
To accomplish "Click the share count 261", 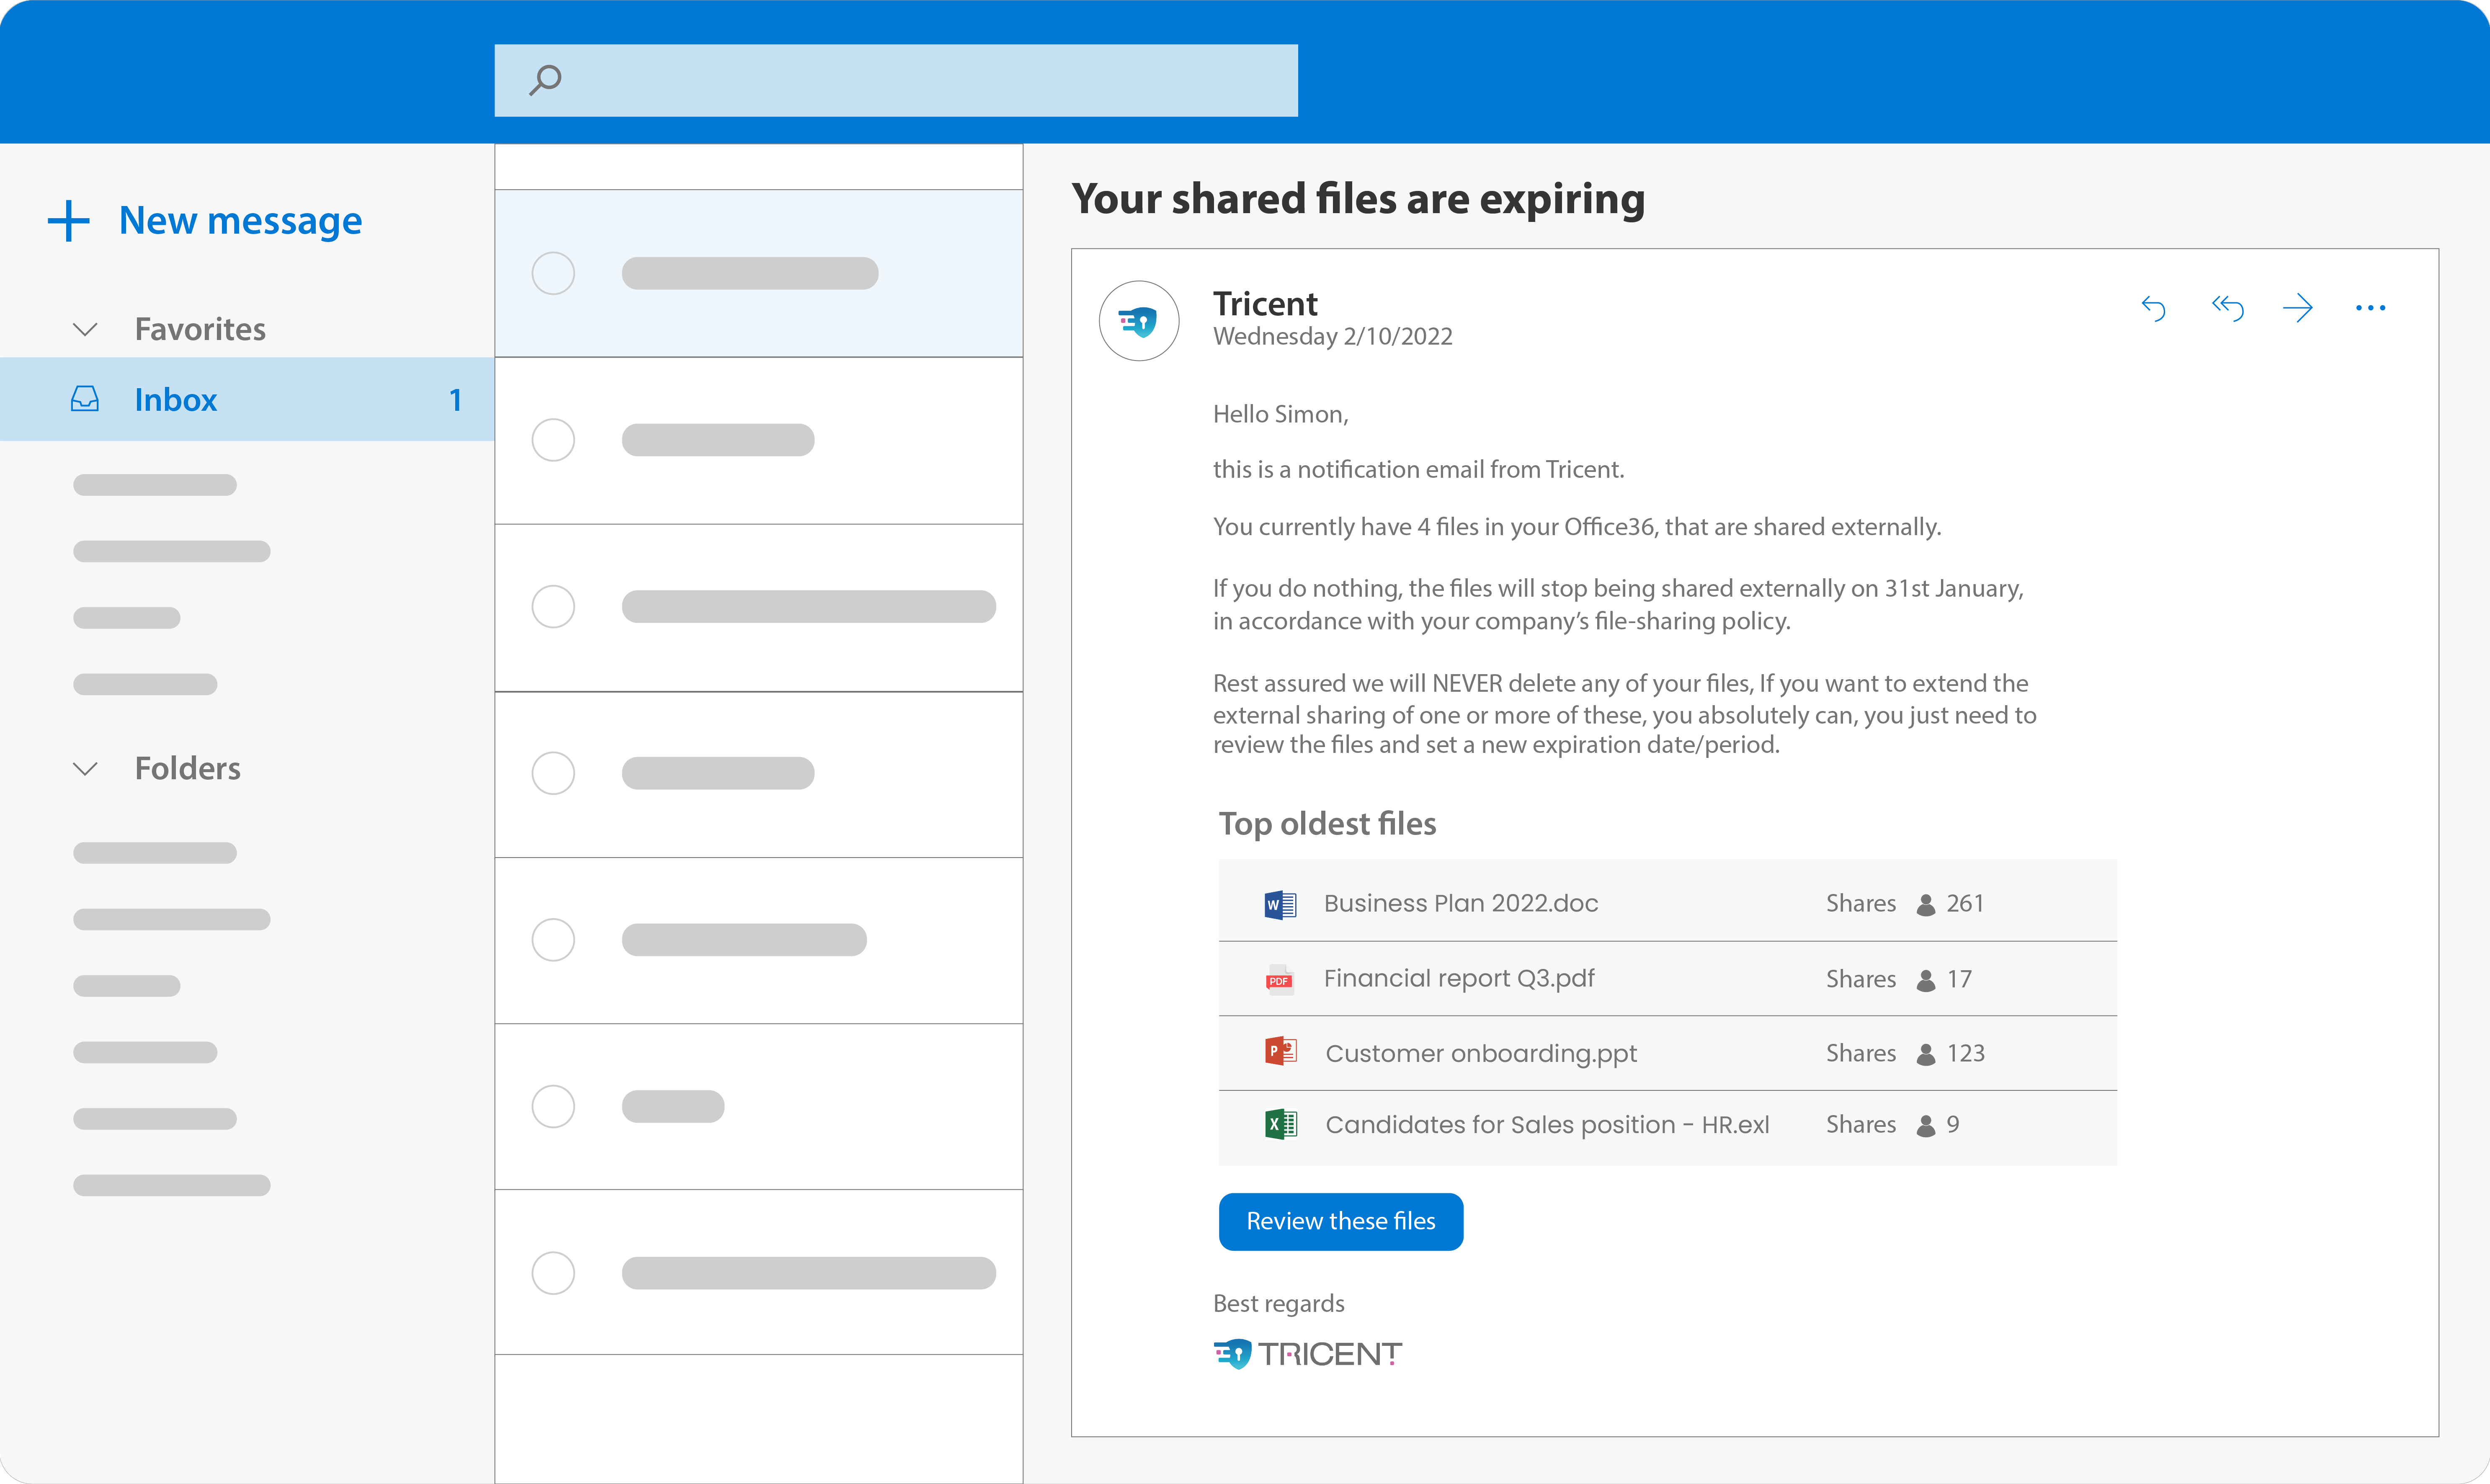I will [1965, 904].
